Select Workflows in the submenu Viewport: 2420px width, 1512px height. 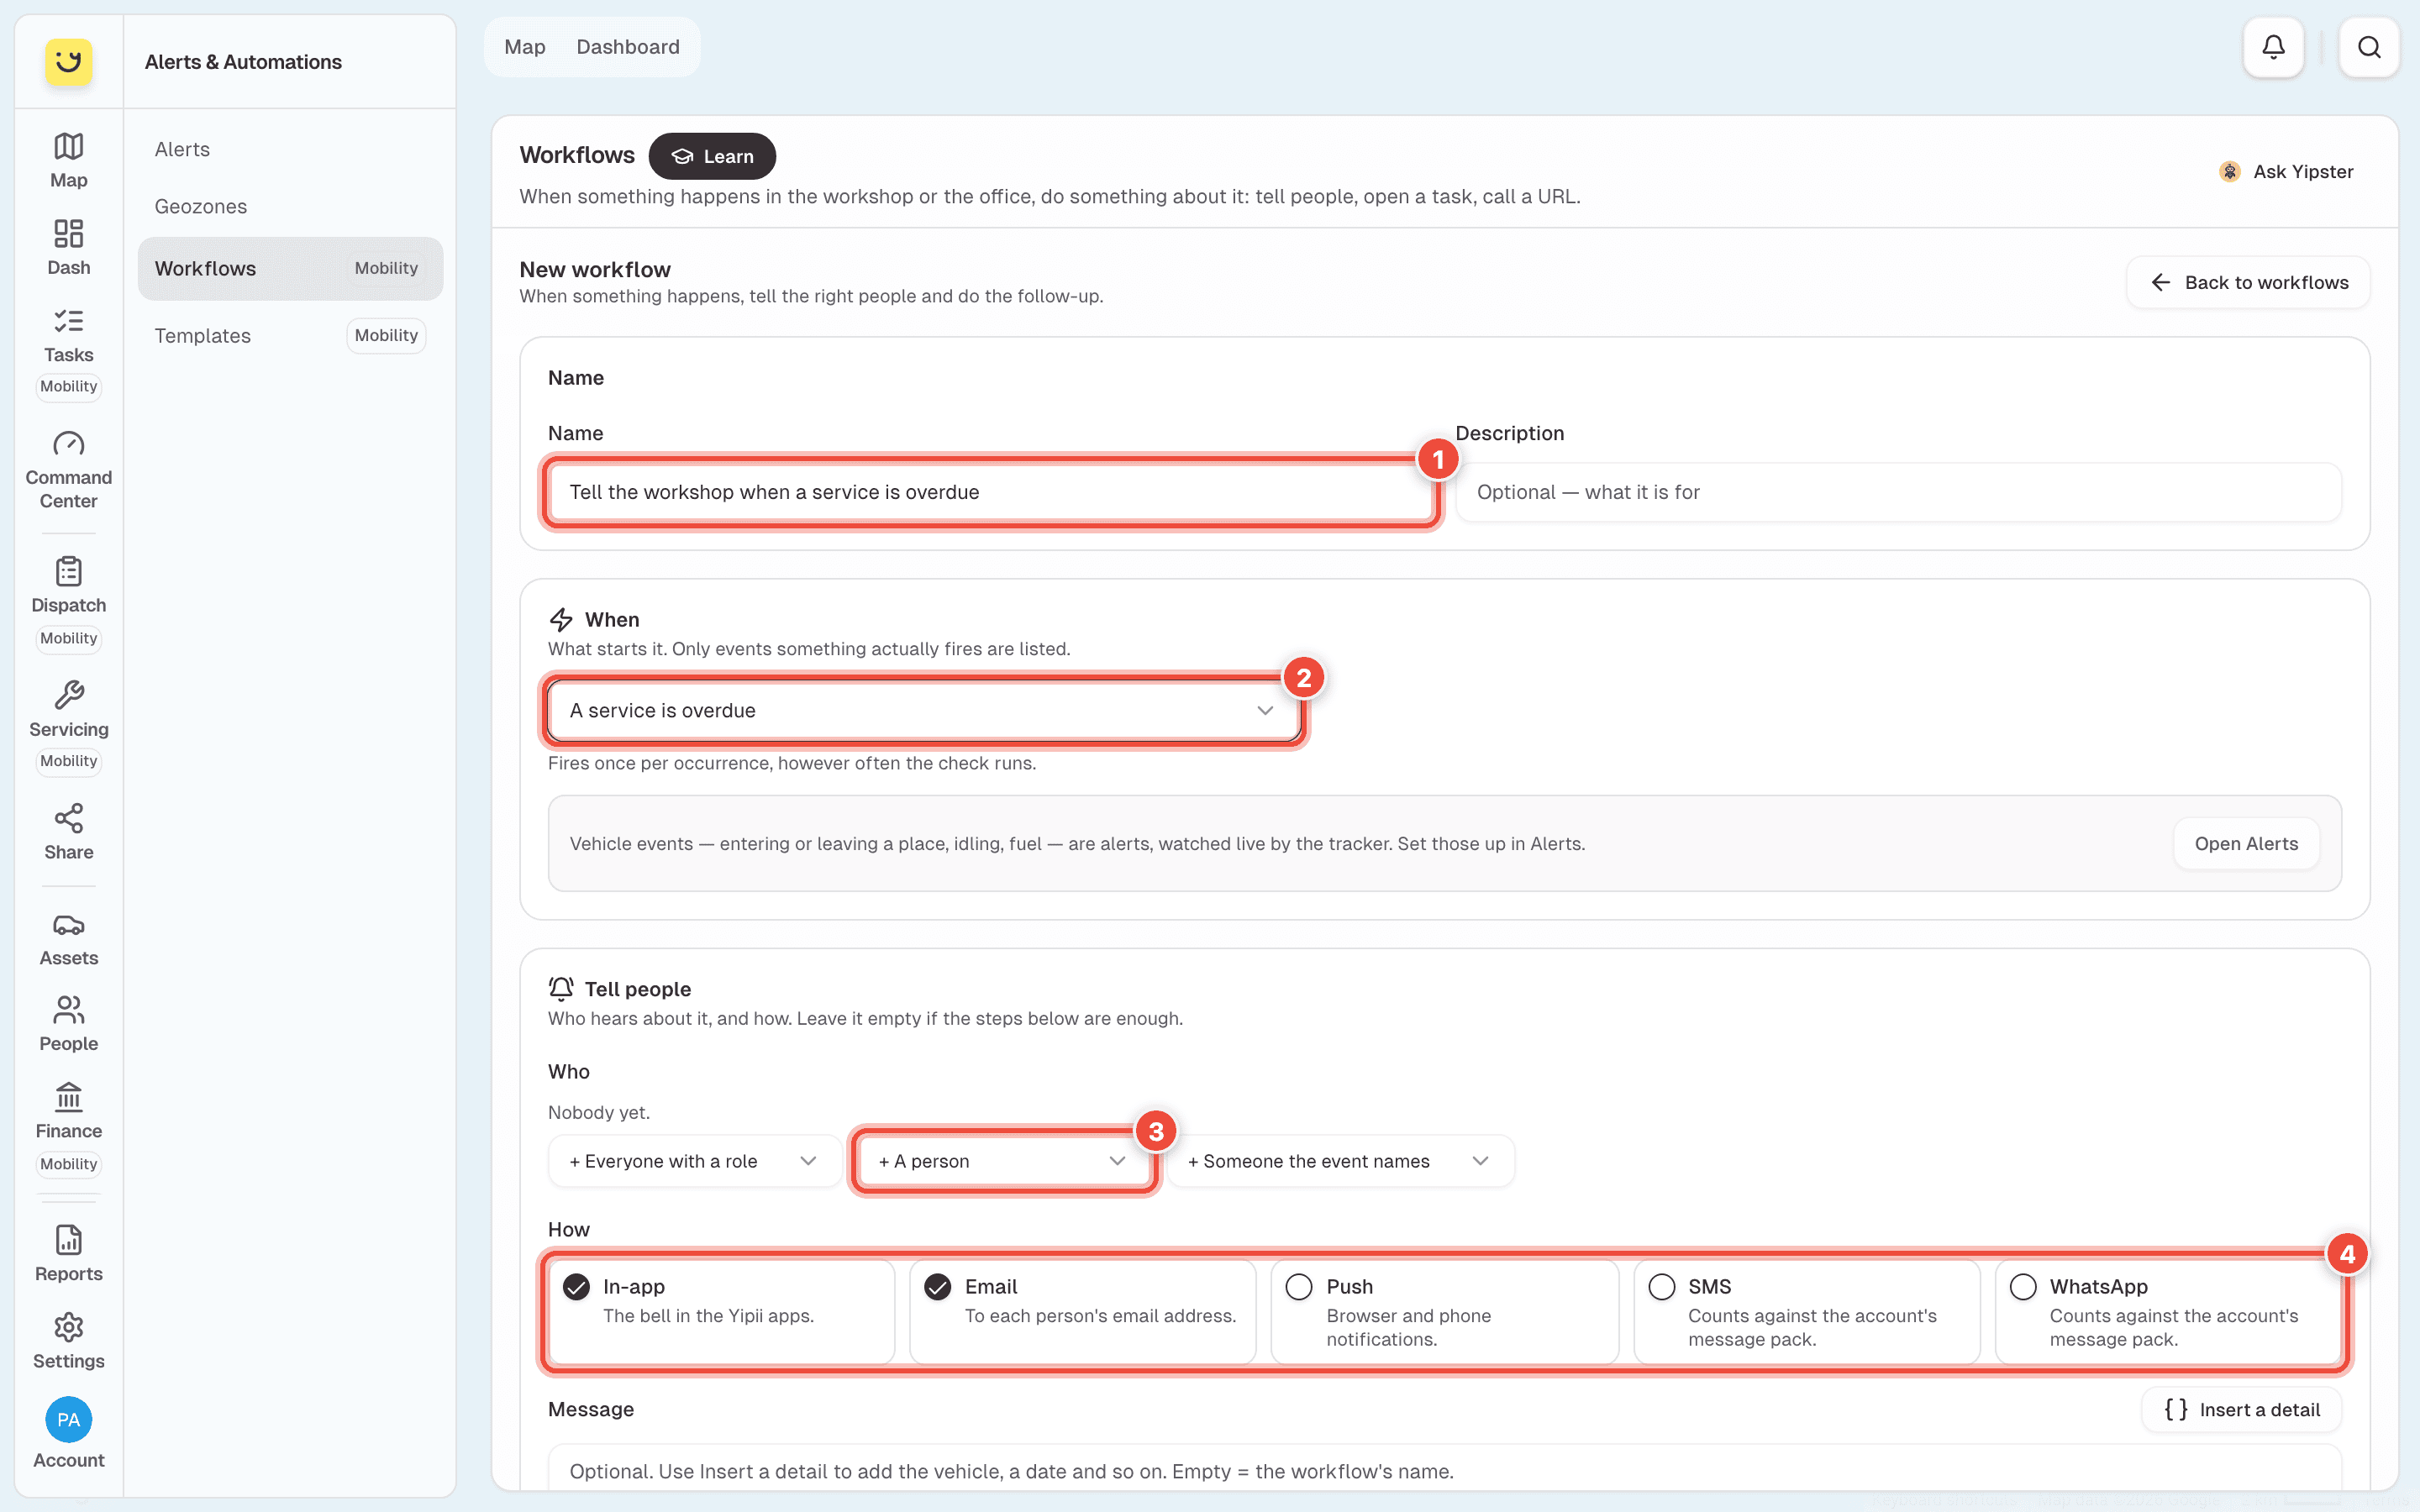(290, 268)
